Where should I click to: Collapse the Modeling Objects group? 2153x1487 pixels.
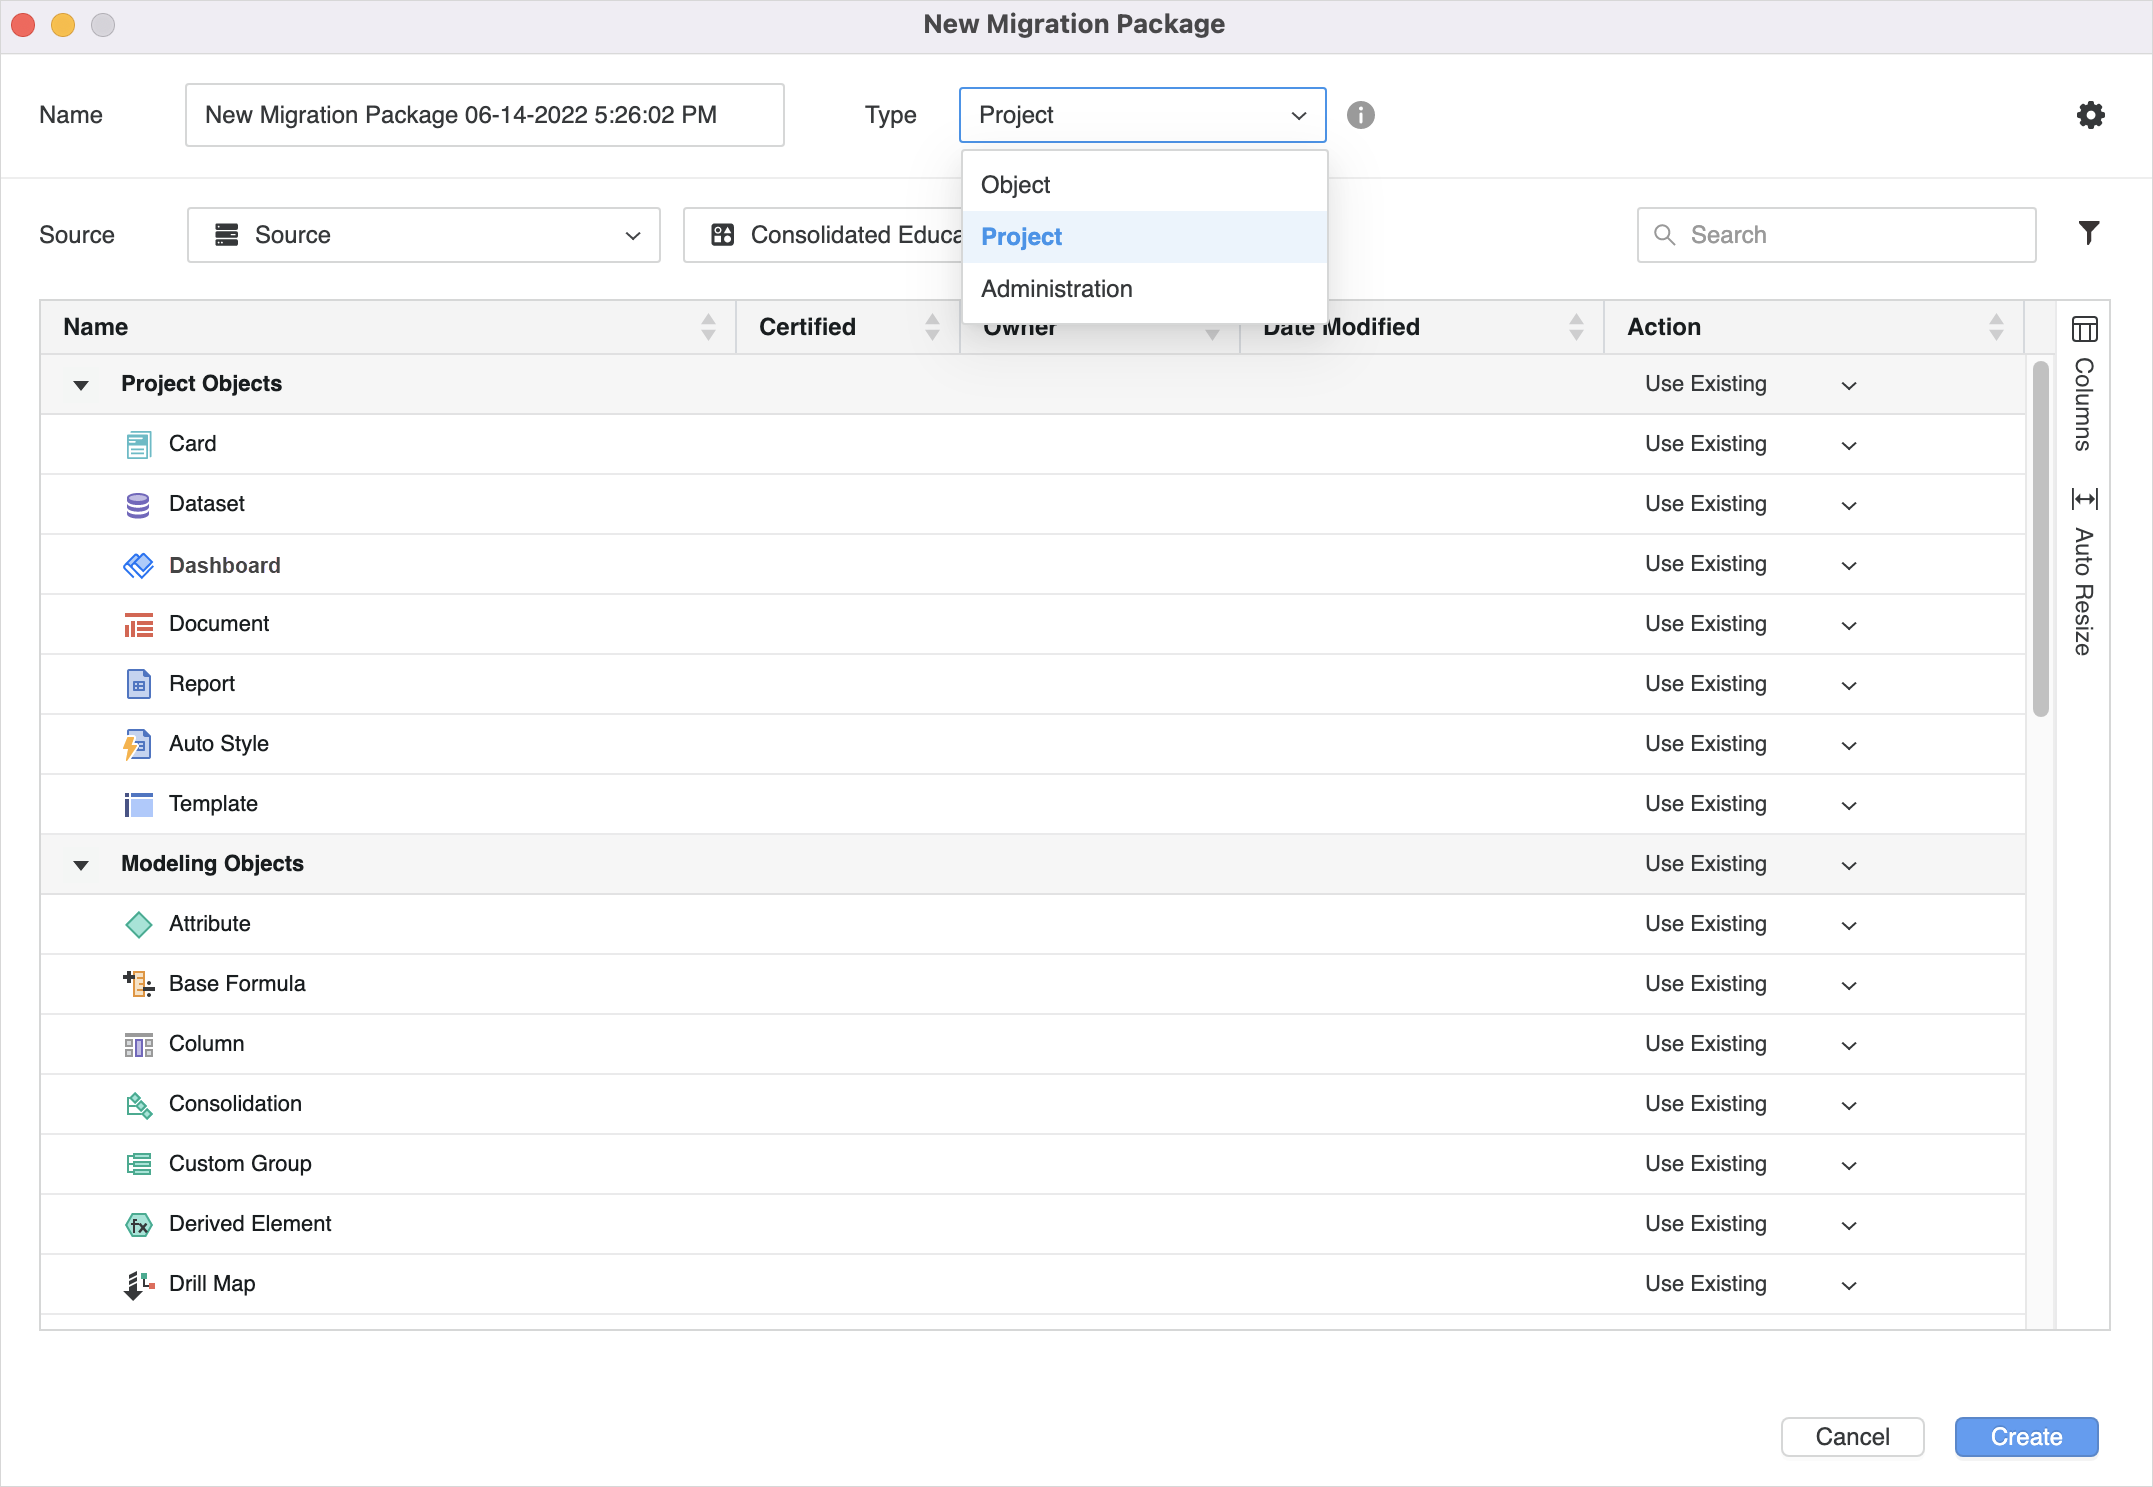[81, 865]
